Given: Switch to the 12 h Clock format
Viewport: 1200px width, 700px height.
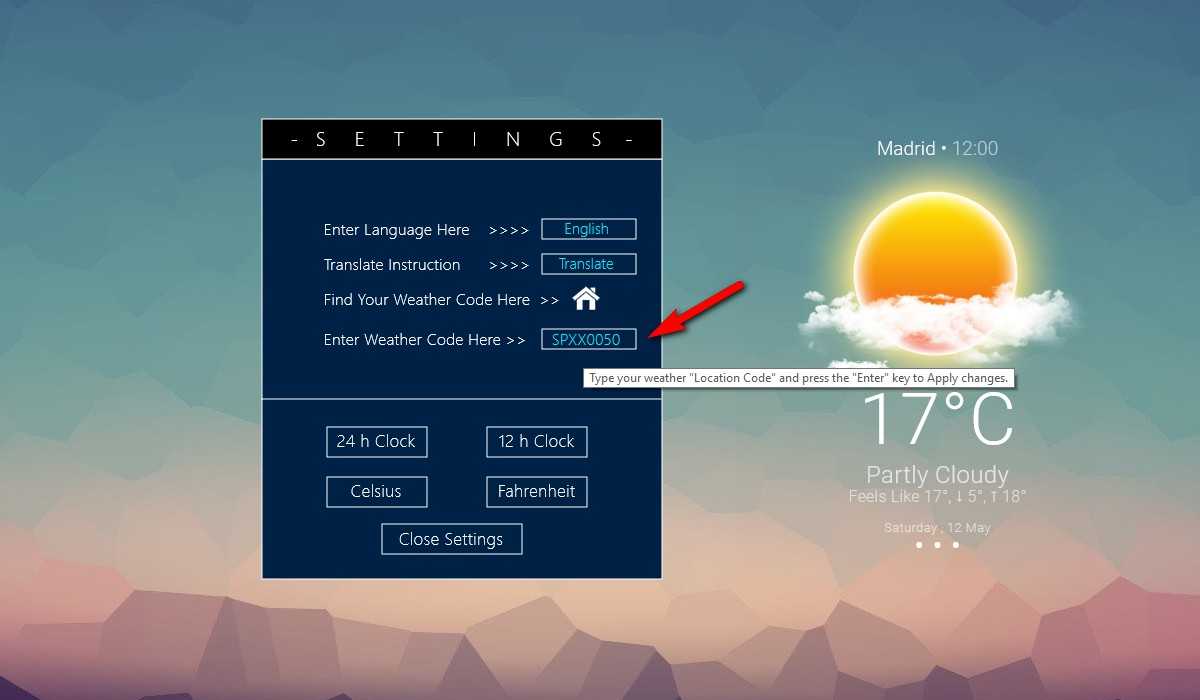Looking at the screenshot, I should [536, 442].
